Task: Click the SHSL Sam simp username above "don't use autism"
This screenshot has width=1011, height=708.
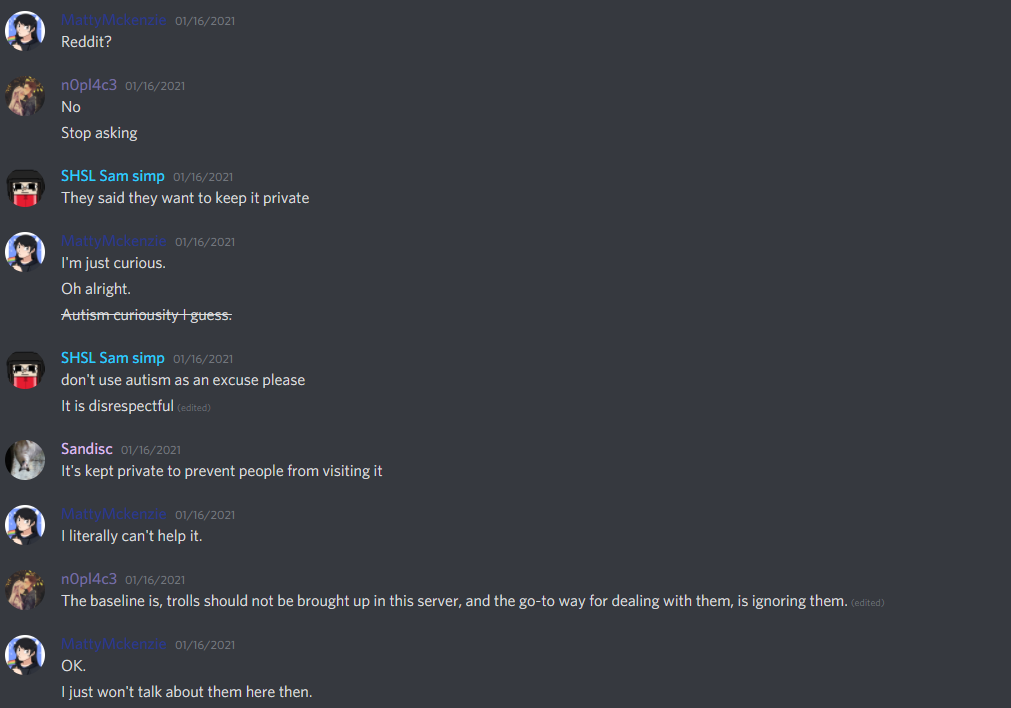Action: tap(113, 358)
